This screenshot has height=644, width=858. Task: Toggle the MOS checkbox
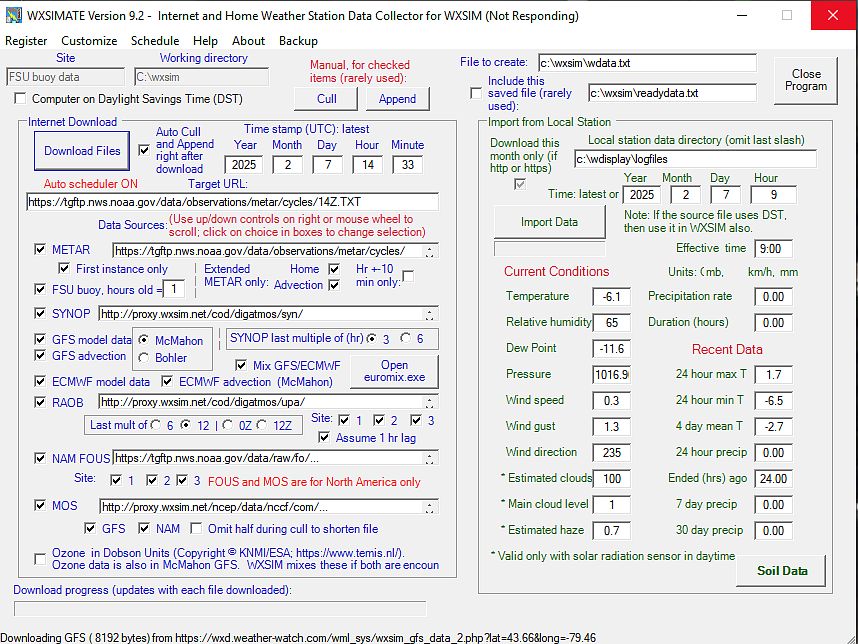(40, 505)
